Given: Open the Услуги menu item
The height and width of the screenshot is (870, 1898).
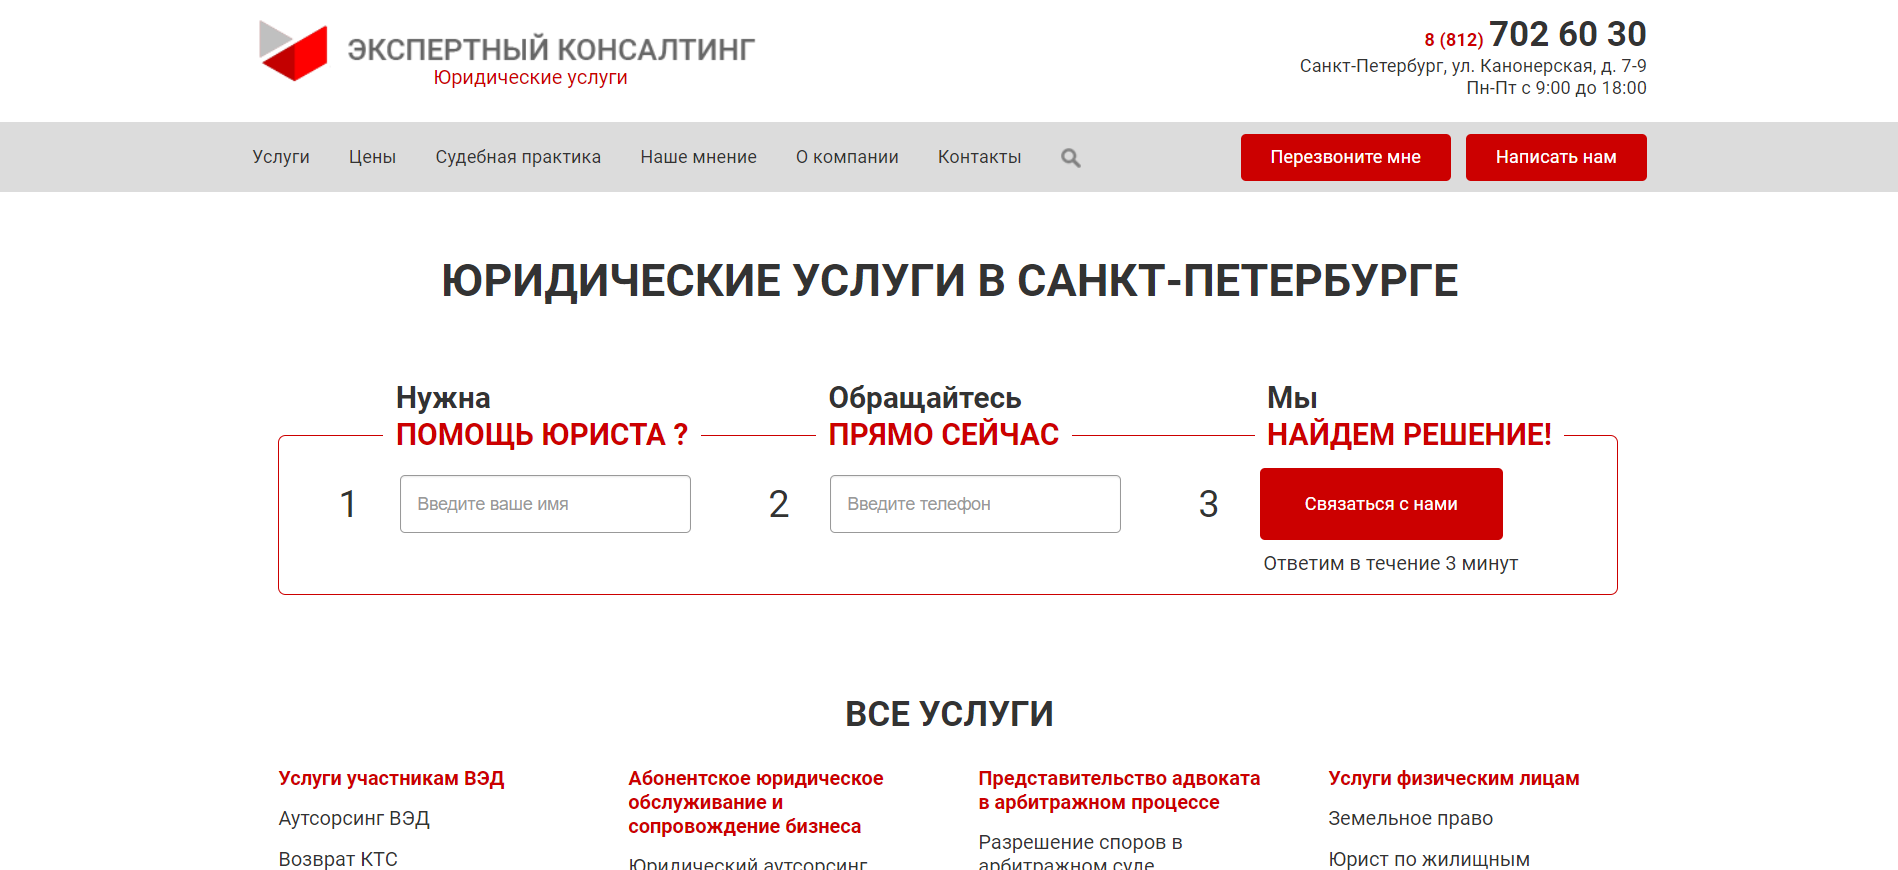Looking at the screenshot, I should pyautogui.click(x=281, y=157).
